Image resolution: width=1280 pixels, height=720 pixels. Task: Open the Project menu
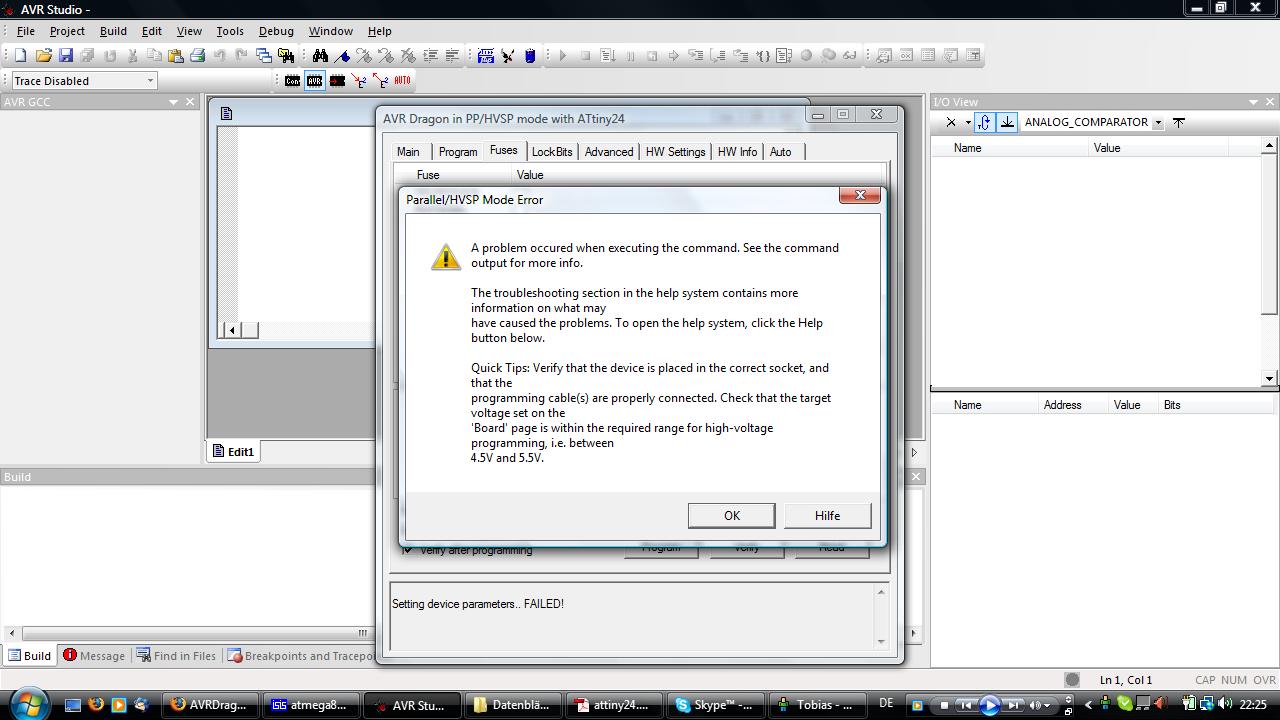[x=67, y=31]
